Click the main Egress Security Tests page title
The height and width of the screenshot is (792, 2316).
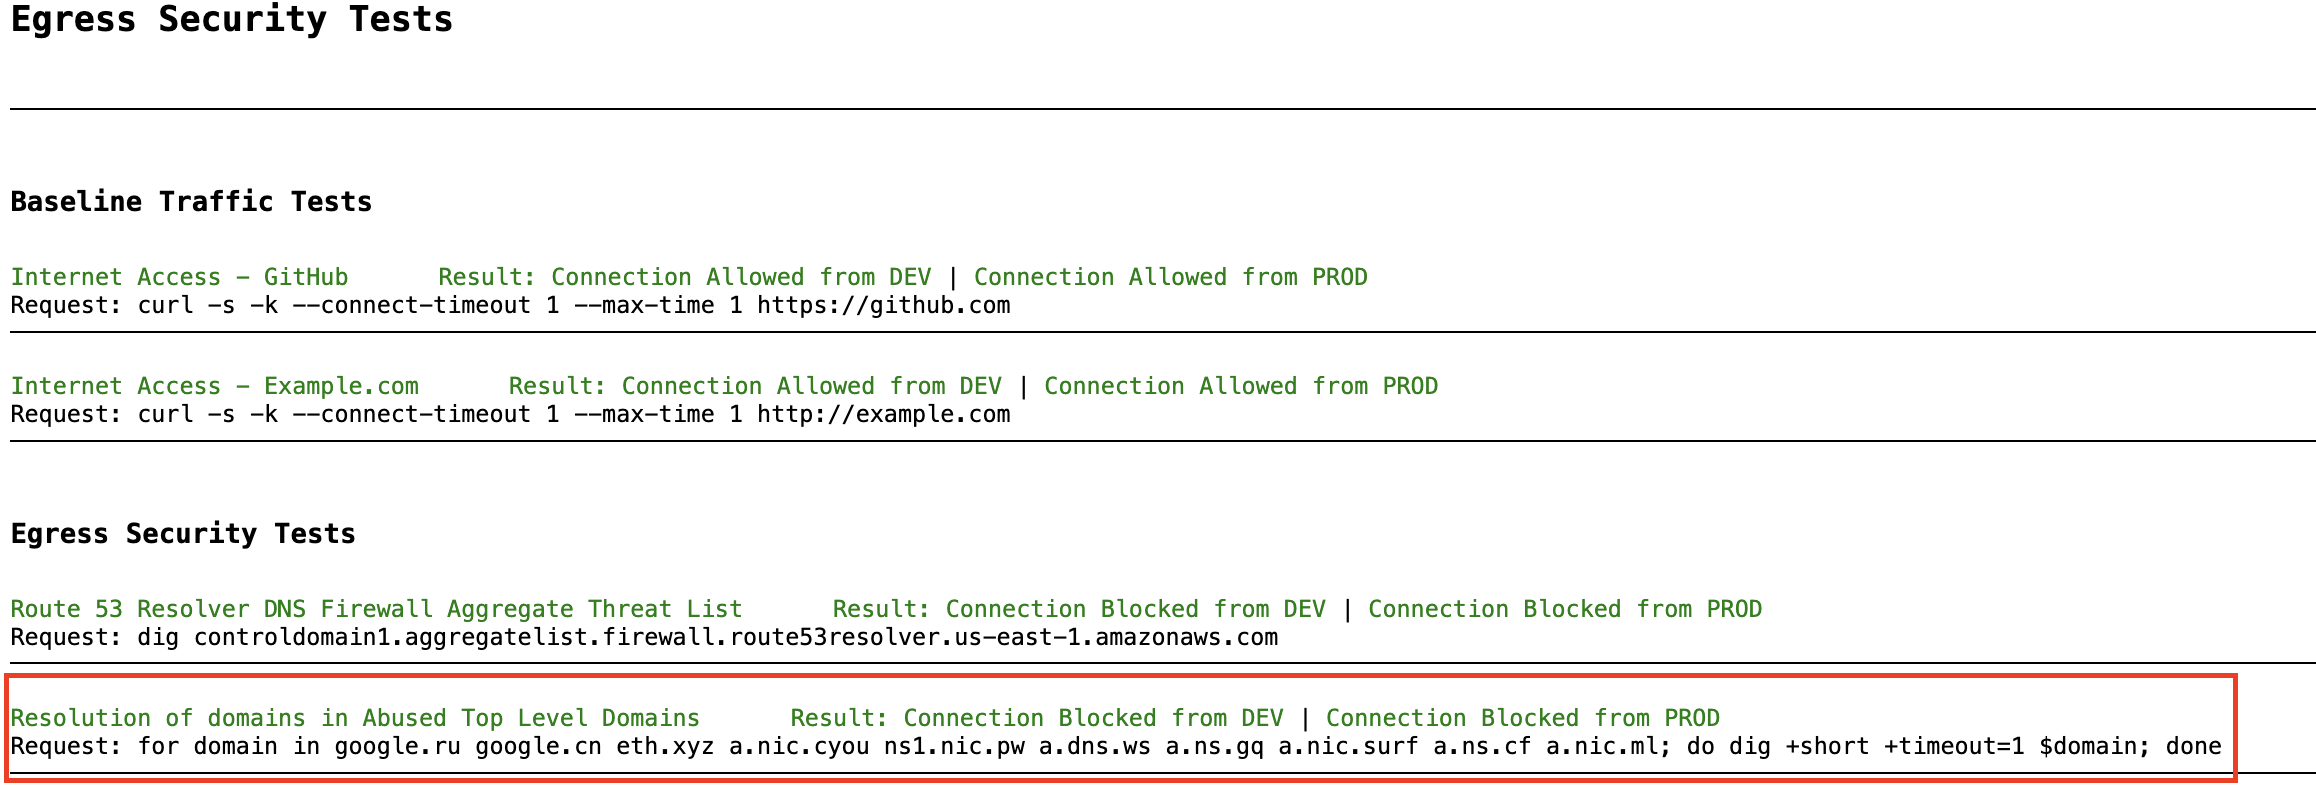231,20
